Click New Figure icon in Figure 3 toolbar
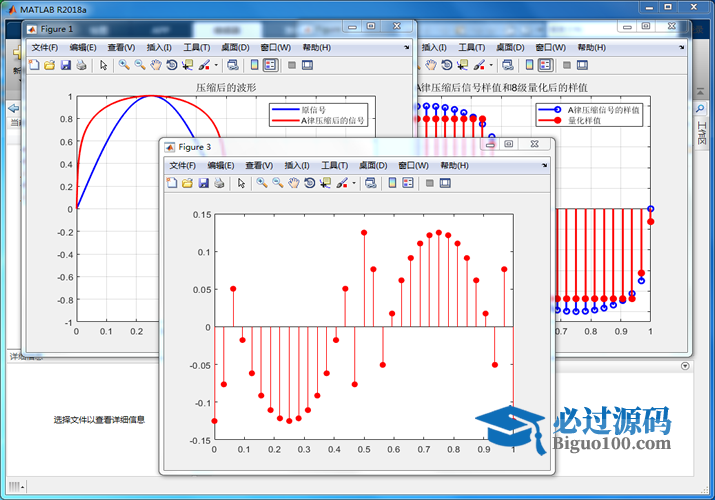The width and height of the screenshot is (715, 500). (172, 183)
